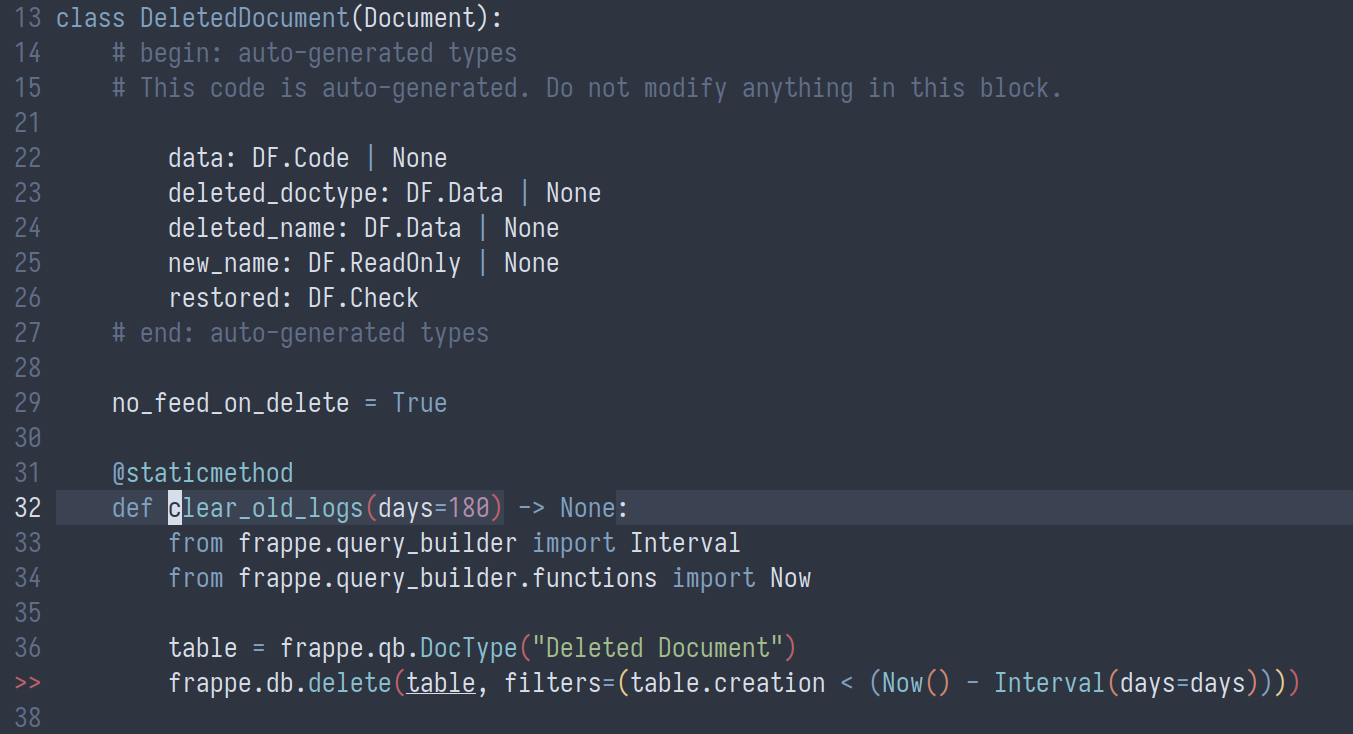This screenshot has width=1353, height=734.
Task: Place cursor on clear_old_logs function name
Action: pos(265,508)
